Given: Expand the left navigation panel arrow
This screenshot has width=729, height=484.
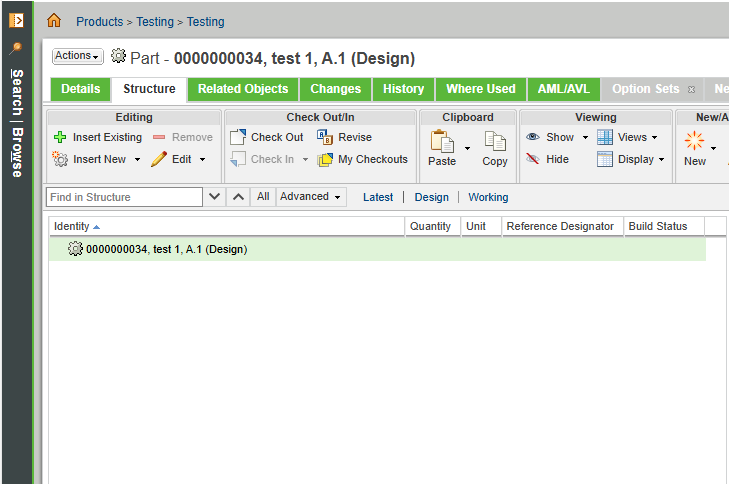Looking at the screenshot, I should tap(16, 20).
